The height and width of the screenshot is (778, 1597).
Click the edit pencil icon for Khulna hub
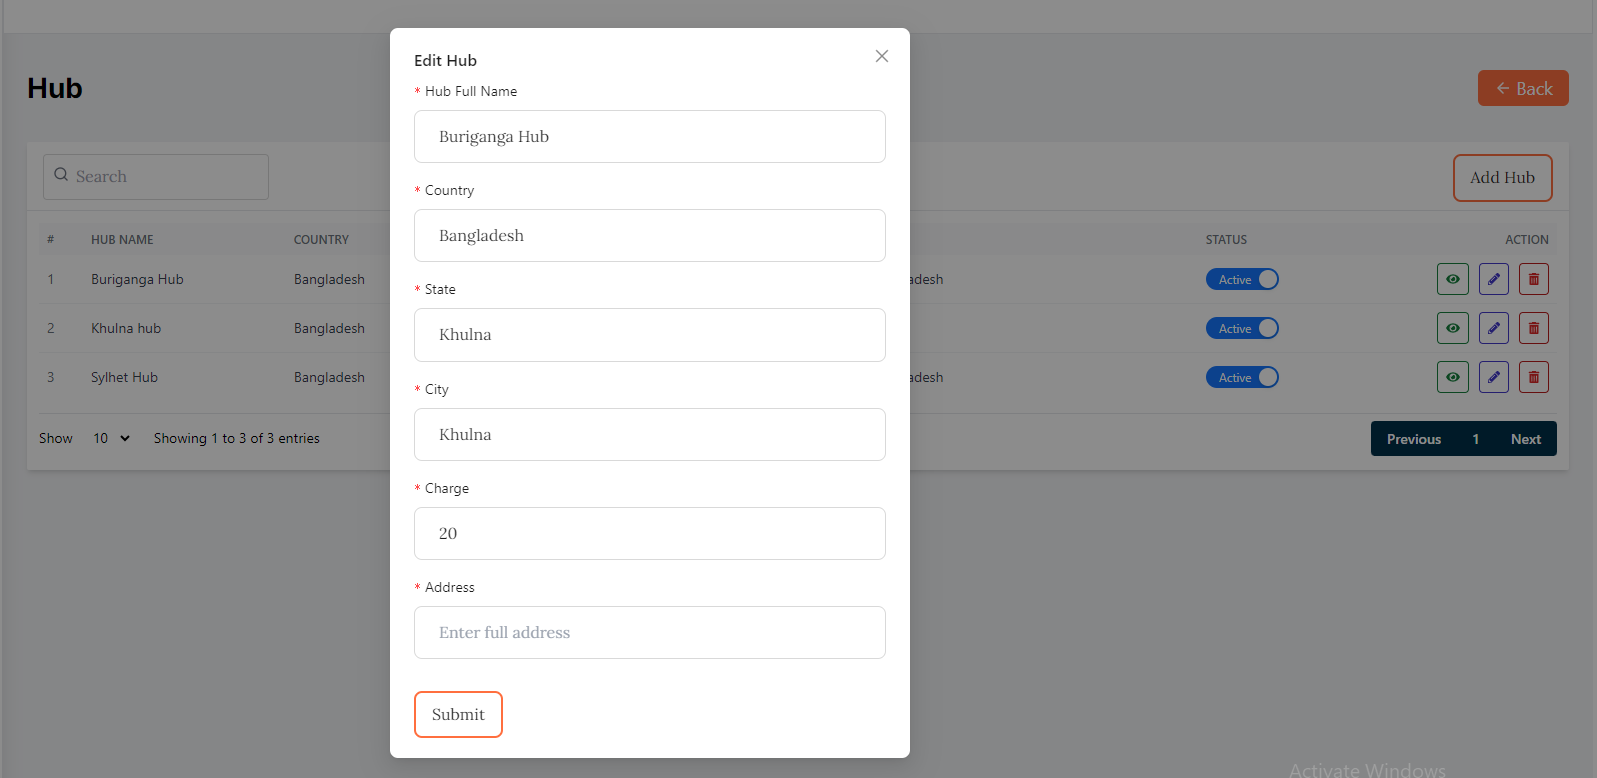click(x=1493, y=328)
